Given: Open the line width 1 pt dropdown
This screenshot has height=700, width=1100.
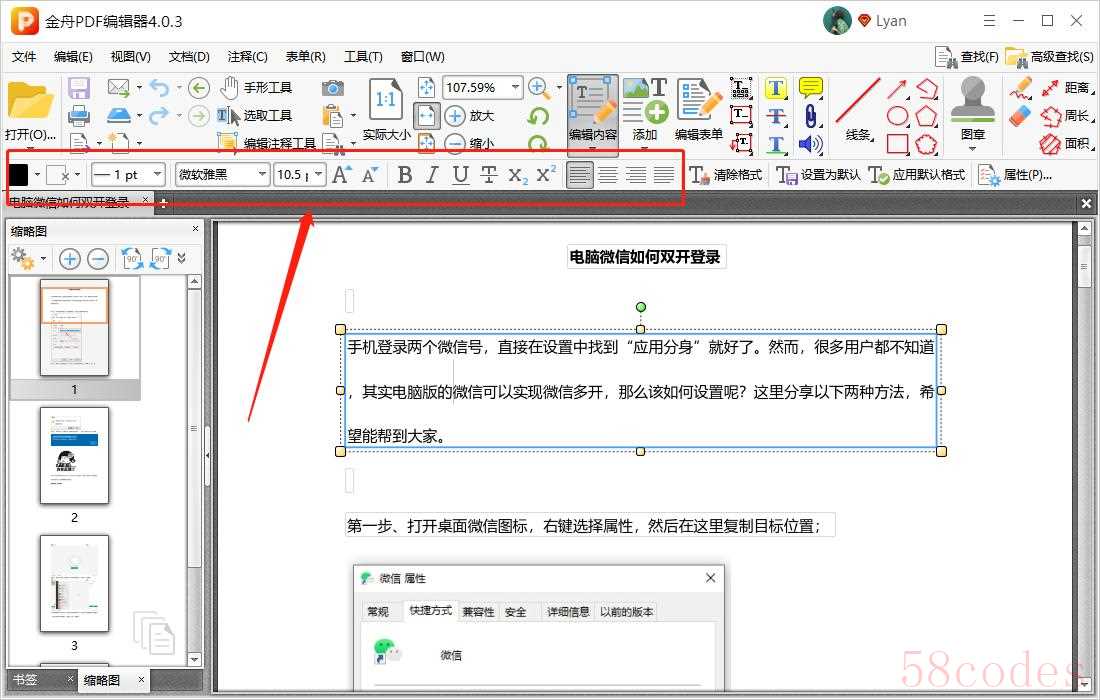Looking at the screenshot, I should pos(127,175).
